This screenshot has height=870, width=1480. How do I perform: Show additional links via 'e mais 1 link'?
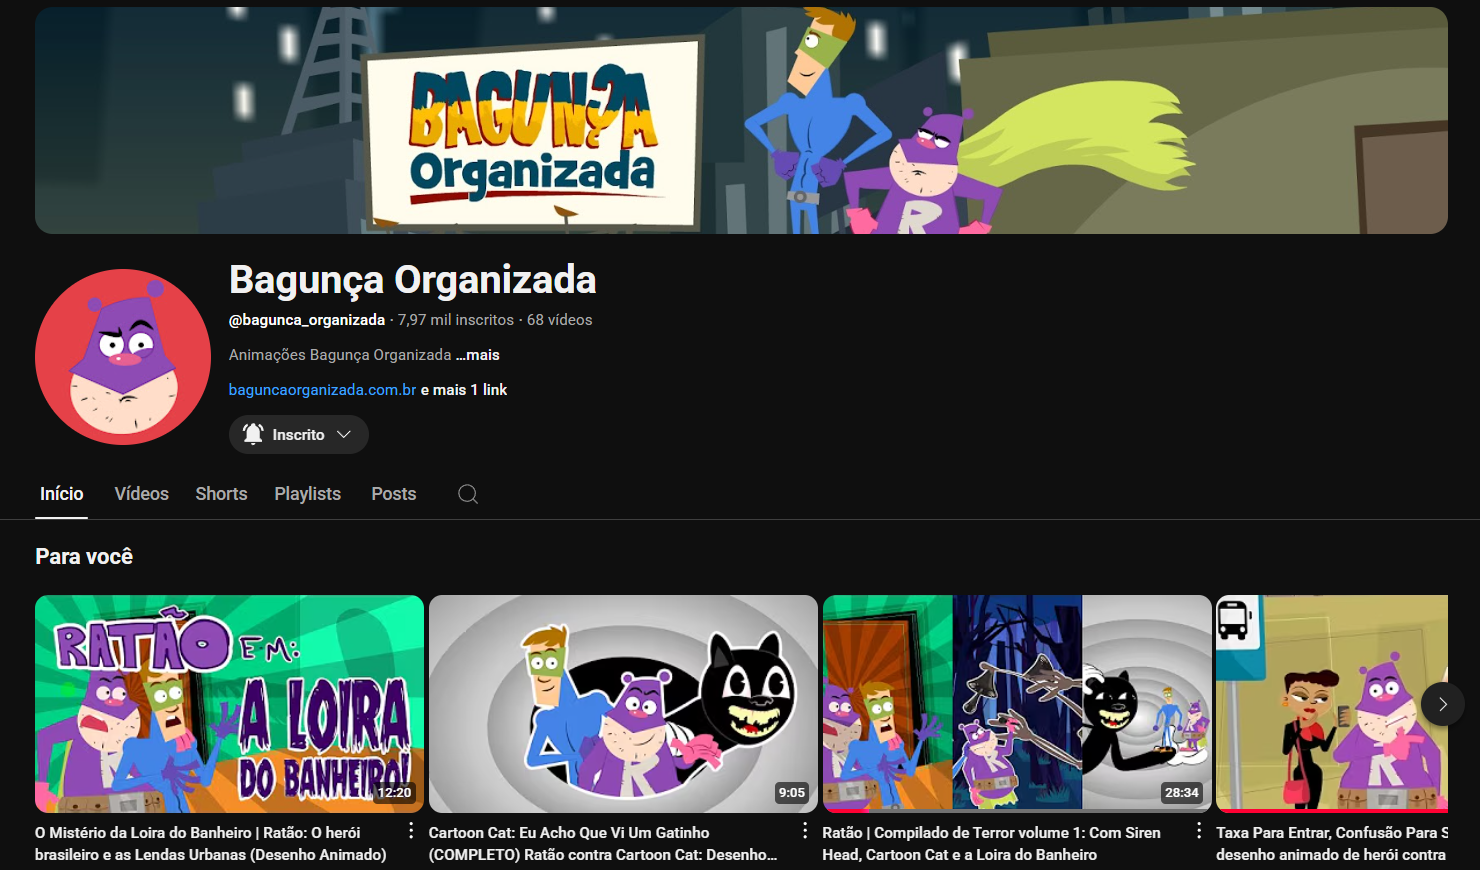[464, 390]
